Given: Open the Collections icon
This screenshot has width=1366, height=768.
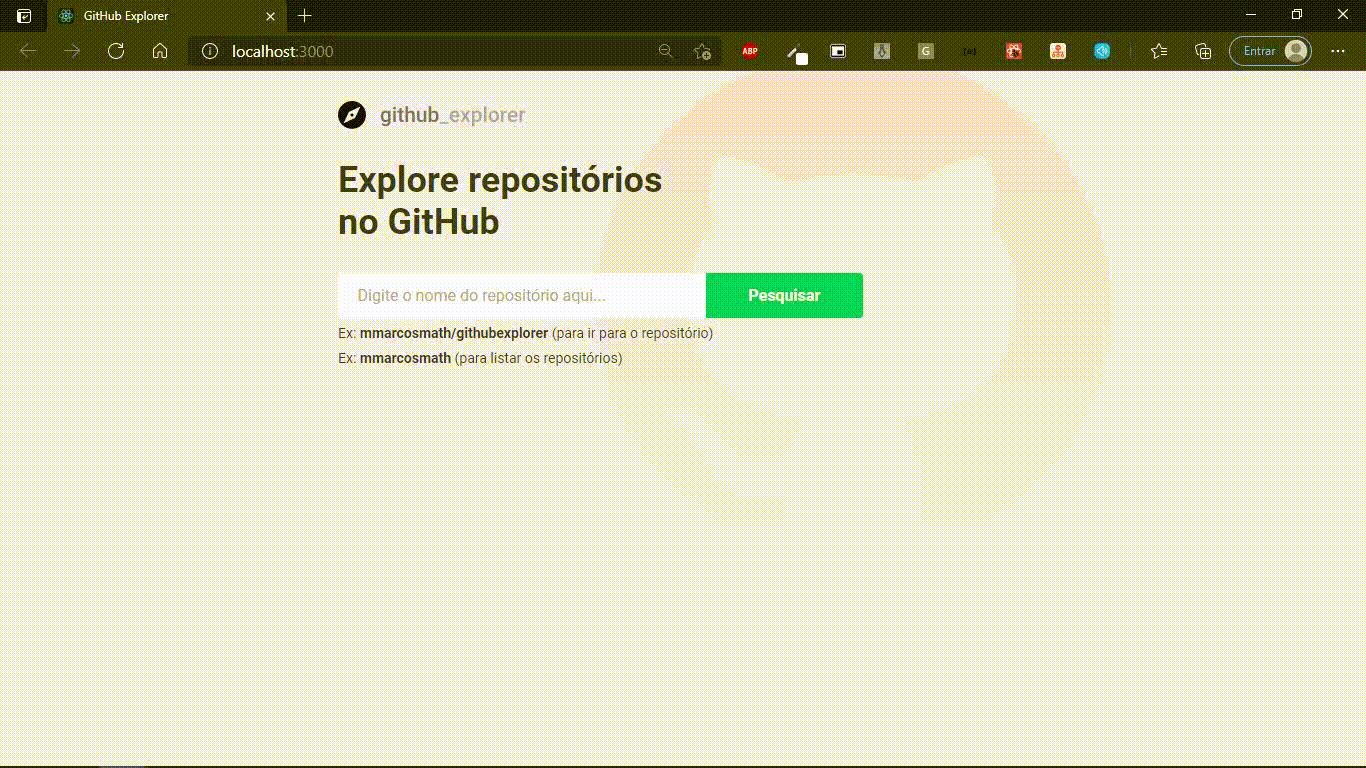Looking at the screenshot, I should (1203, 51).
